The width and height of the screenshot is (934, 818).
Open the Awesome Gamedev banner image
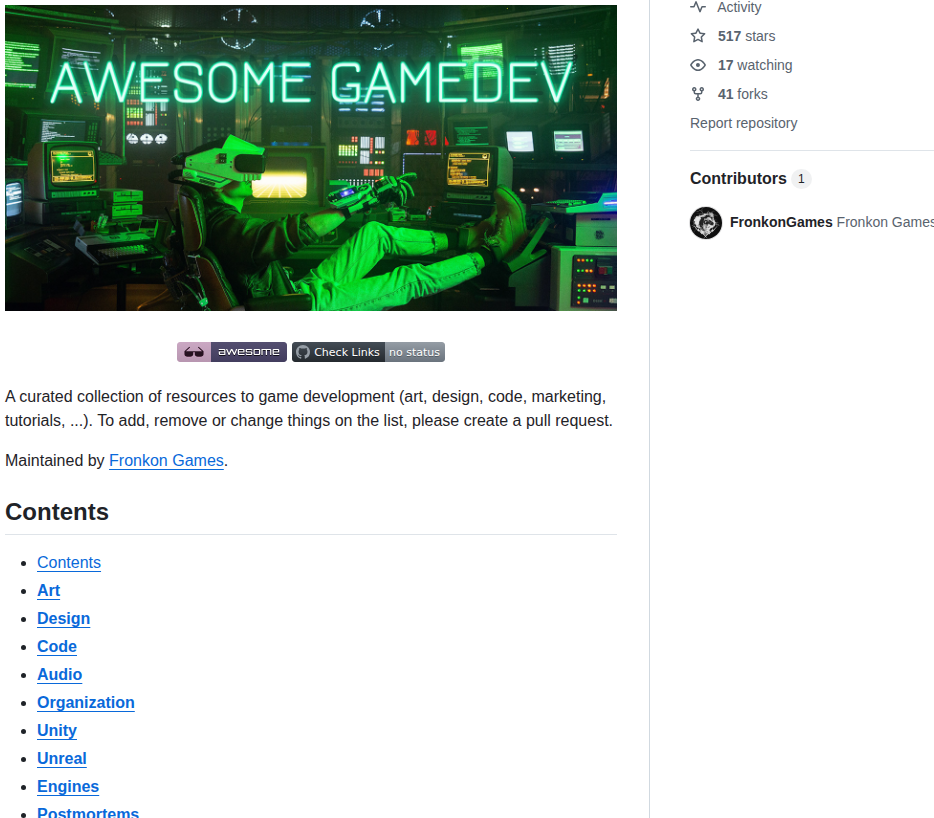tap(311, 158)
